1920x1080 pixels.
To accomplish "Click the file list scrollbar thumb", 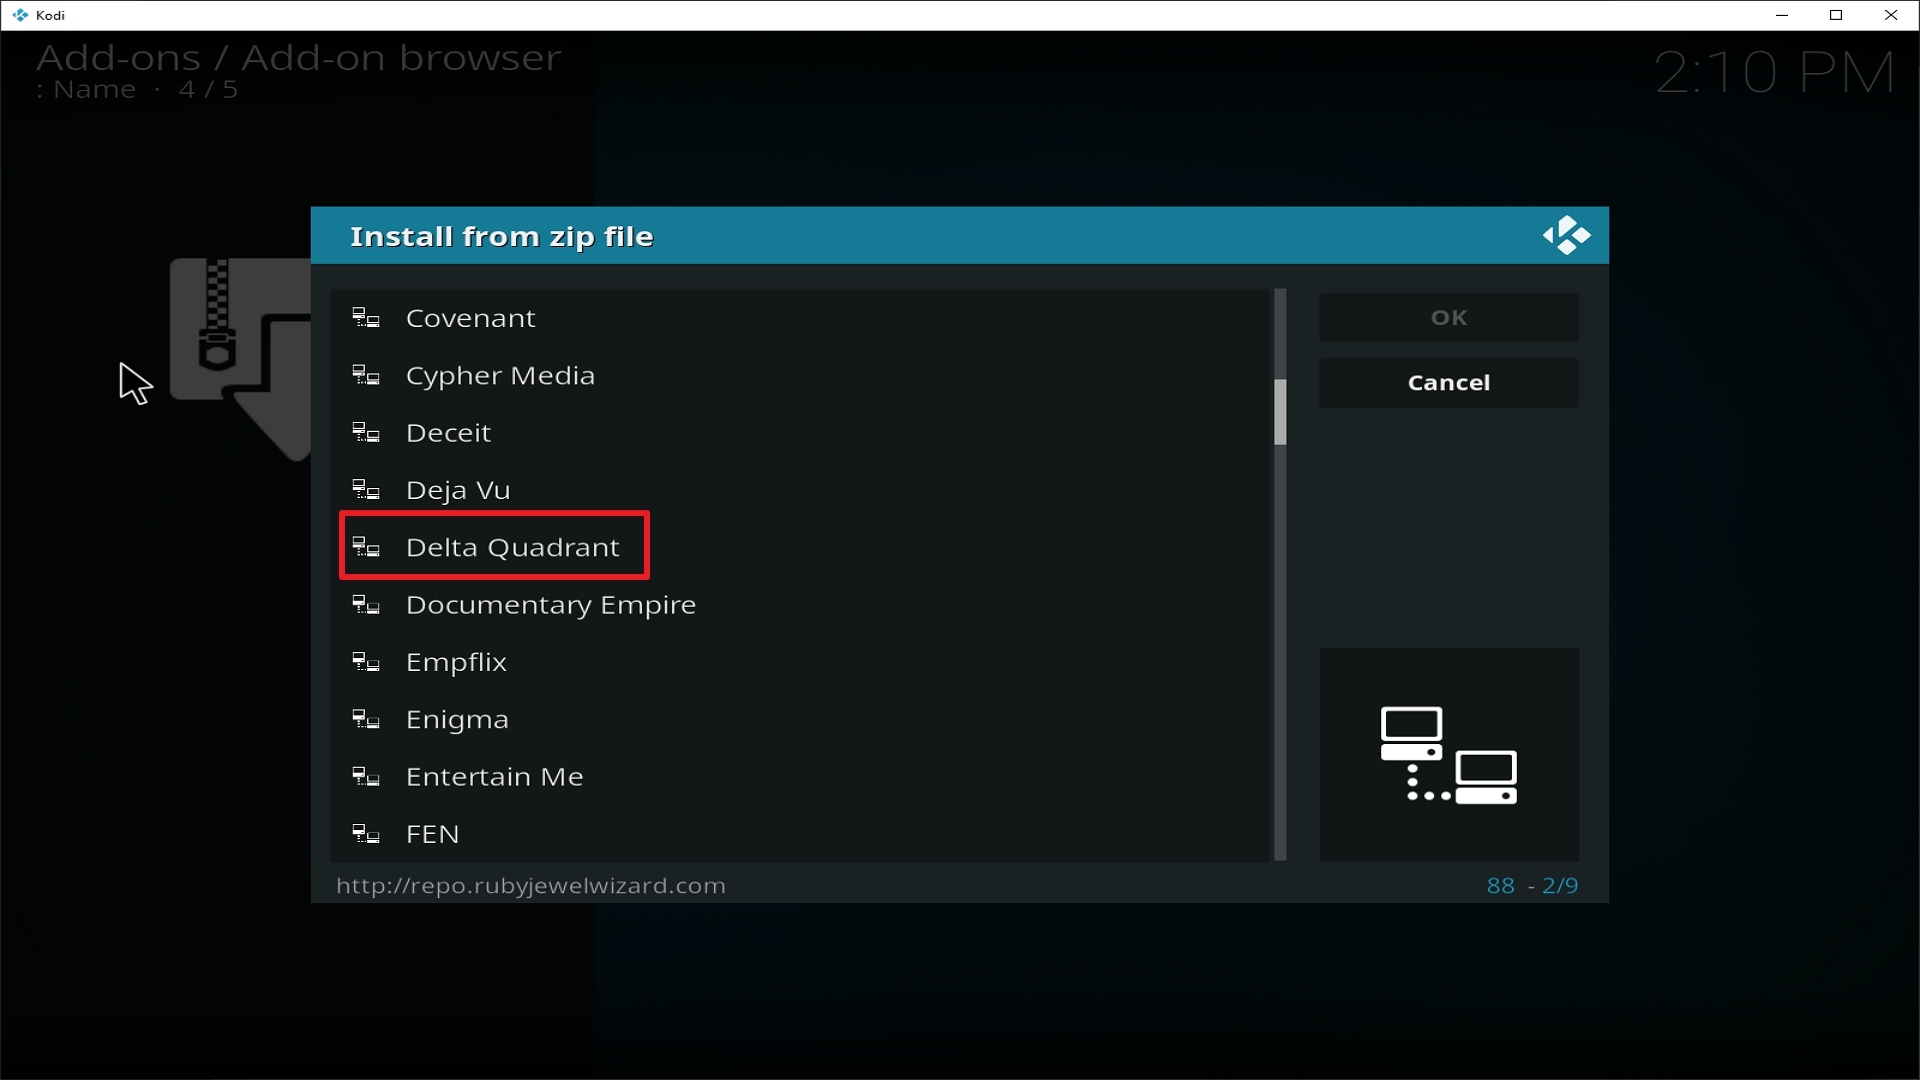I will pyautogui.click(x=1280, y=412).
